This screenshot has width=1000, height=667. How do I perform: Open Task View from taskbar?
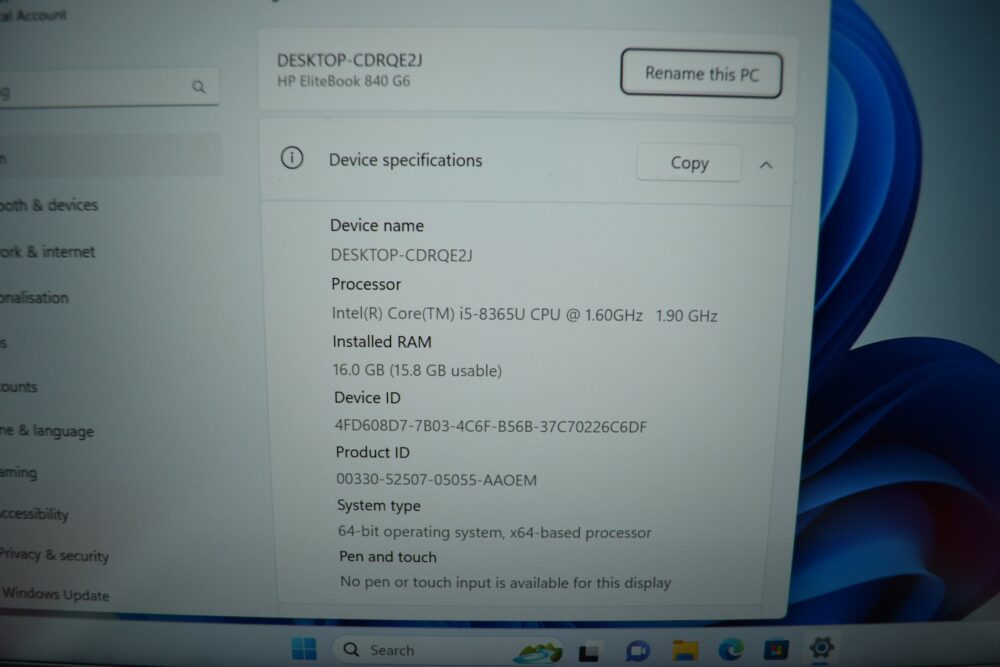click(589, 652)
